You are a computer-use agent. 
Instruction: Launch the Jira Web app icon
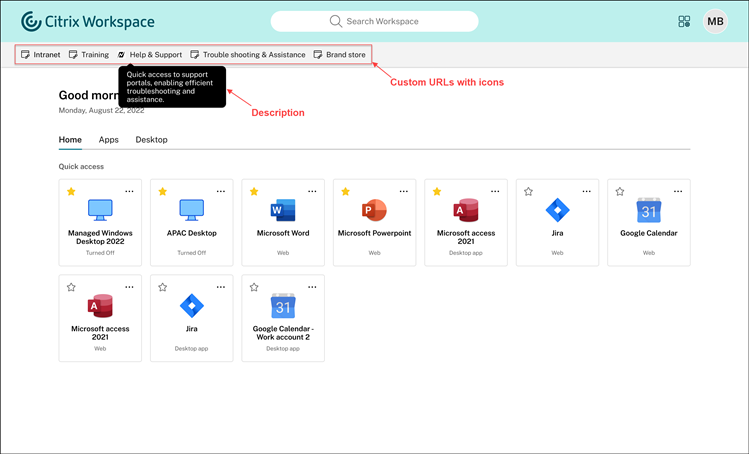[x=557, y=210]
